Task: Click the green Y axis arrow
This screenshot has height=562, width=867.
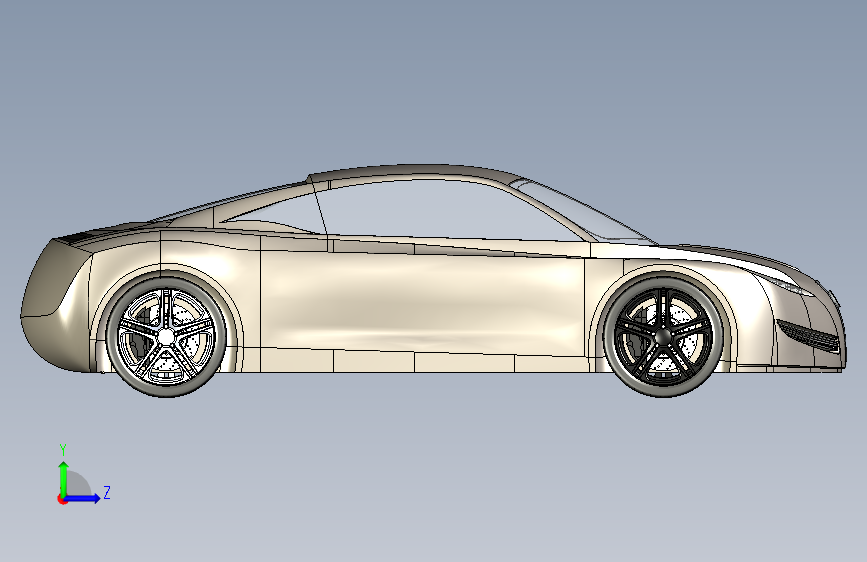Action: tap(64, 478)
